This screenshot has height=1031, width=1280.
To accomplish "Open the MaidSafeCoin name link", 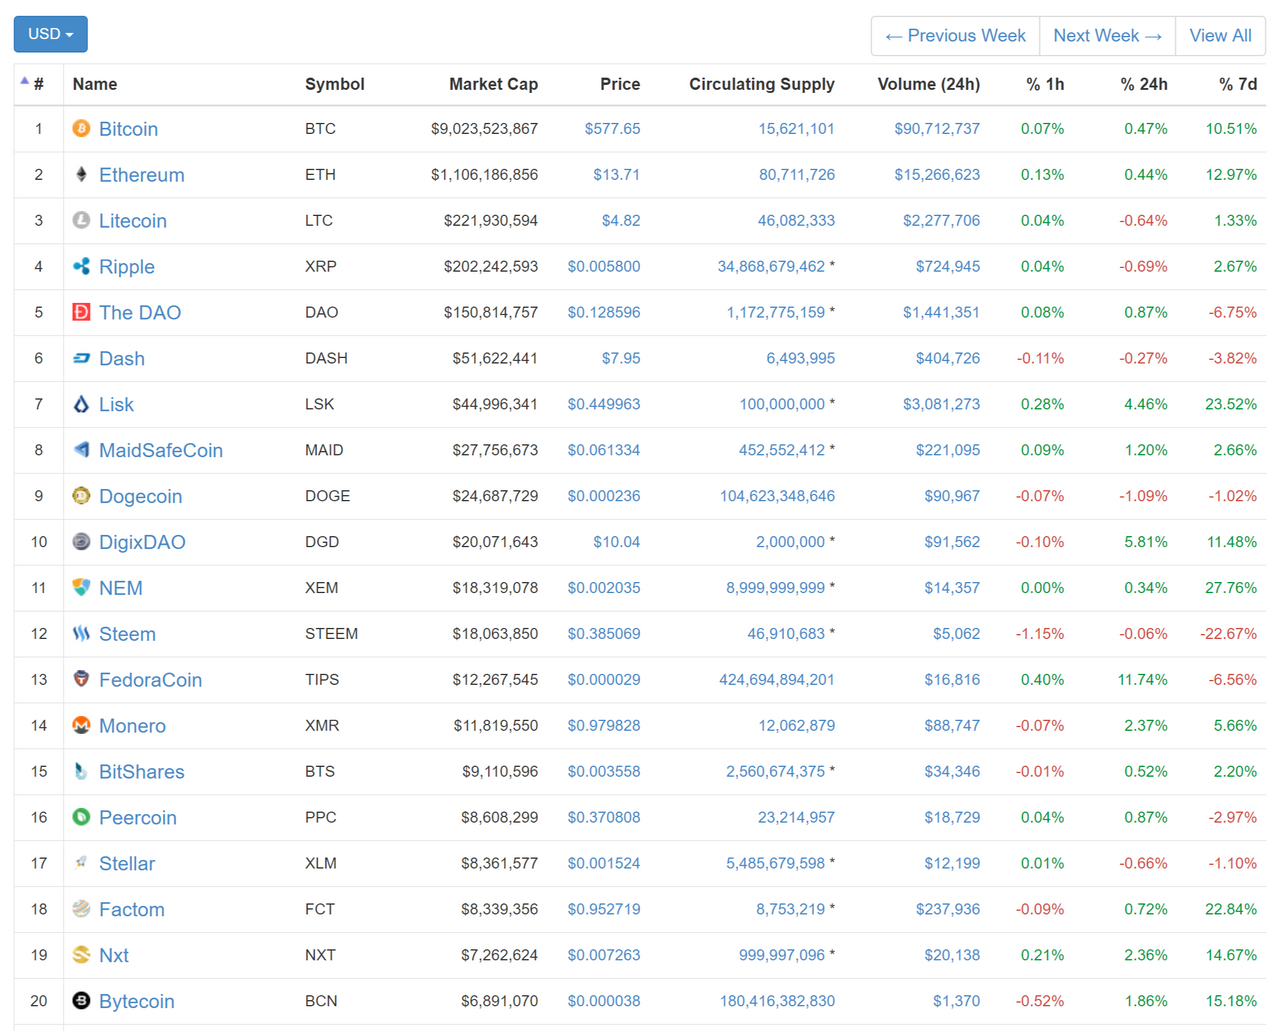I will [x=160, y=450].
